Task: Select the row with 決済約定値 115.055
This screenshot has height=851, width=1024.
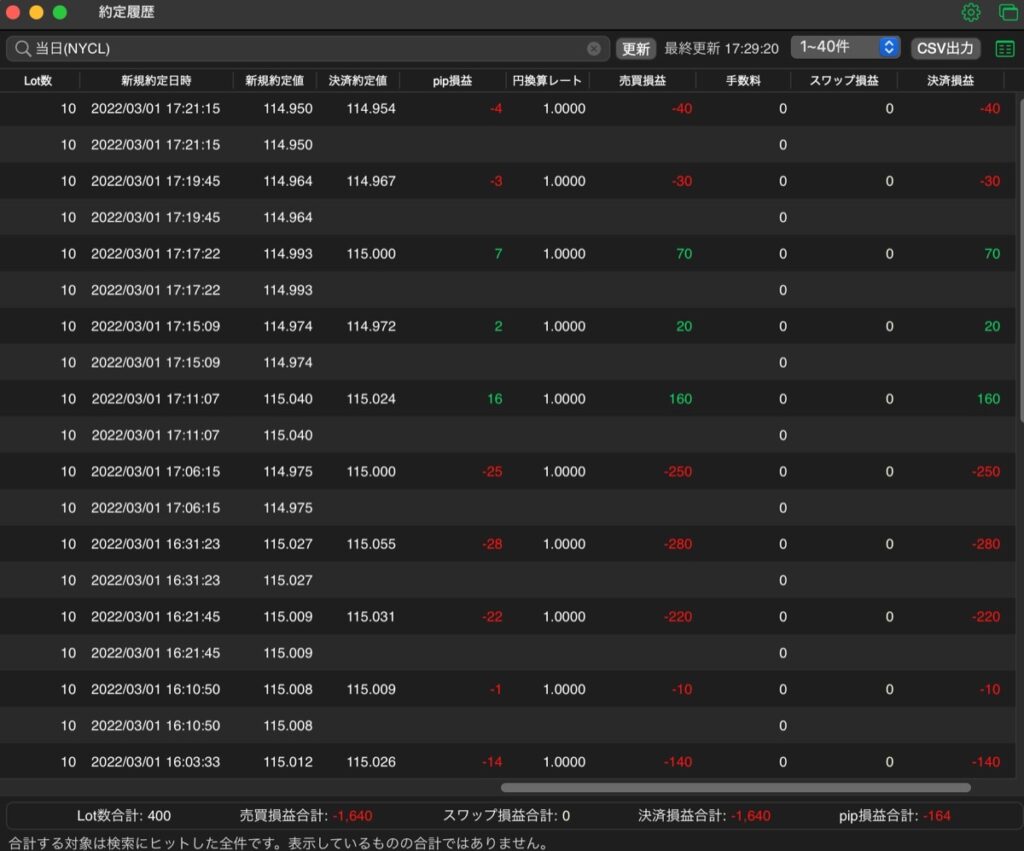Action: (508, 544)
